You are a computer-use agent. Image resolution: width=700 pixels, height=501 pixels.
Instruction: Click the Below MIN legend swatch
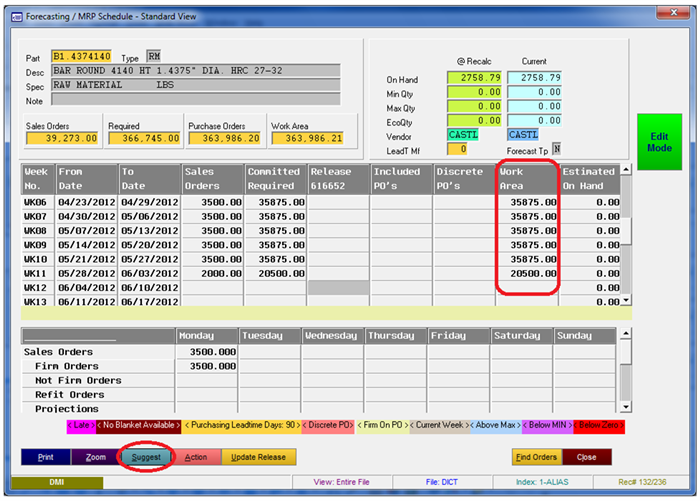pyautogui.click(x=547, y=426)
